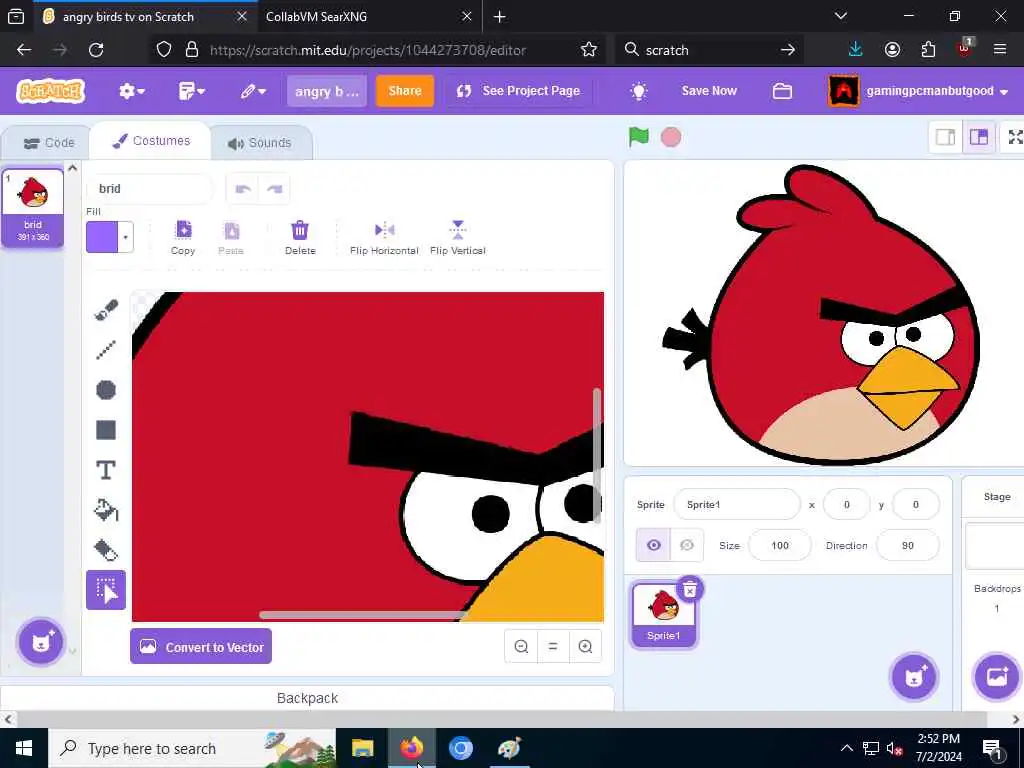Image resolution: width=1024 pixels, height=768 pixels.
Task: Start the project with the green flag
Action: click(639, 137)
